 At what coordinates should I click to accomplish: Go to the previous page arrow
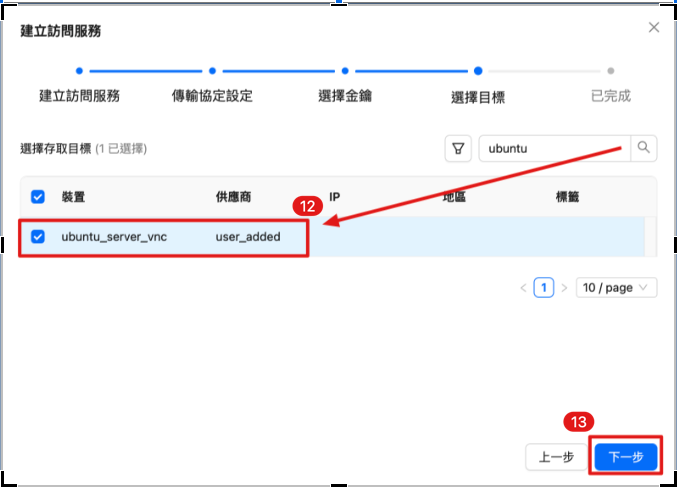(x=523, y=288)
